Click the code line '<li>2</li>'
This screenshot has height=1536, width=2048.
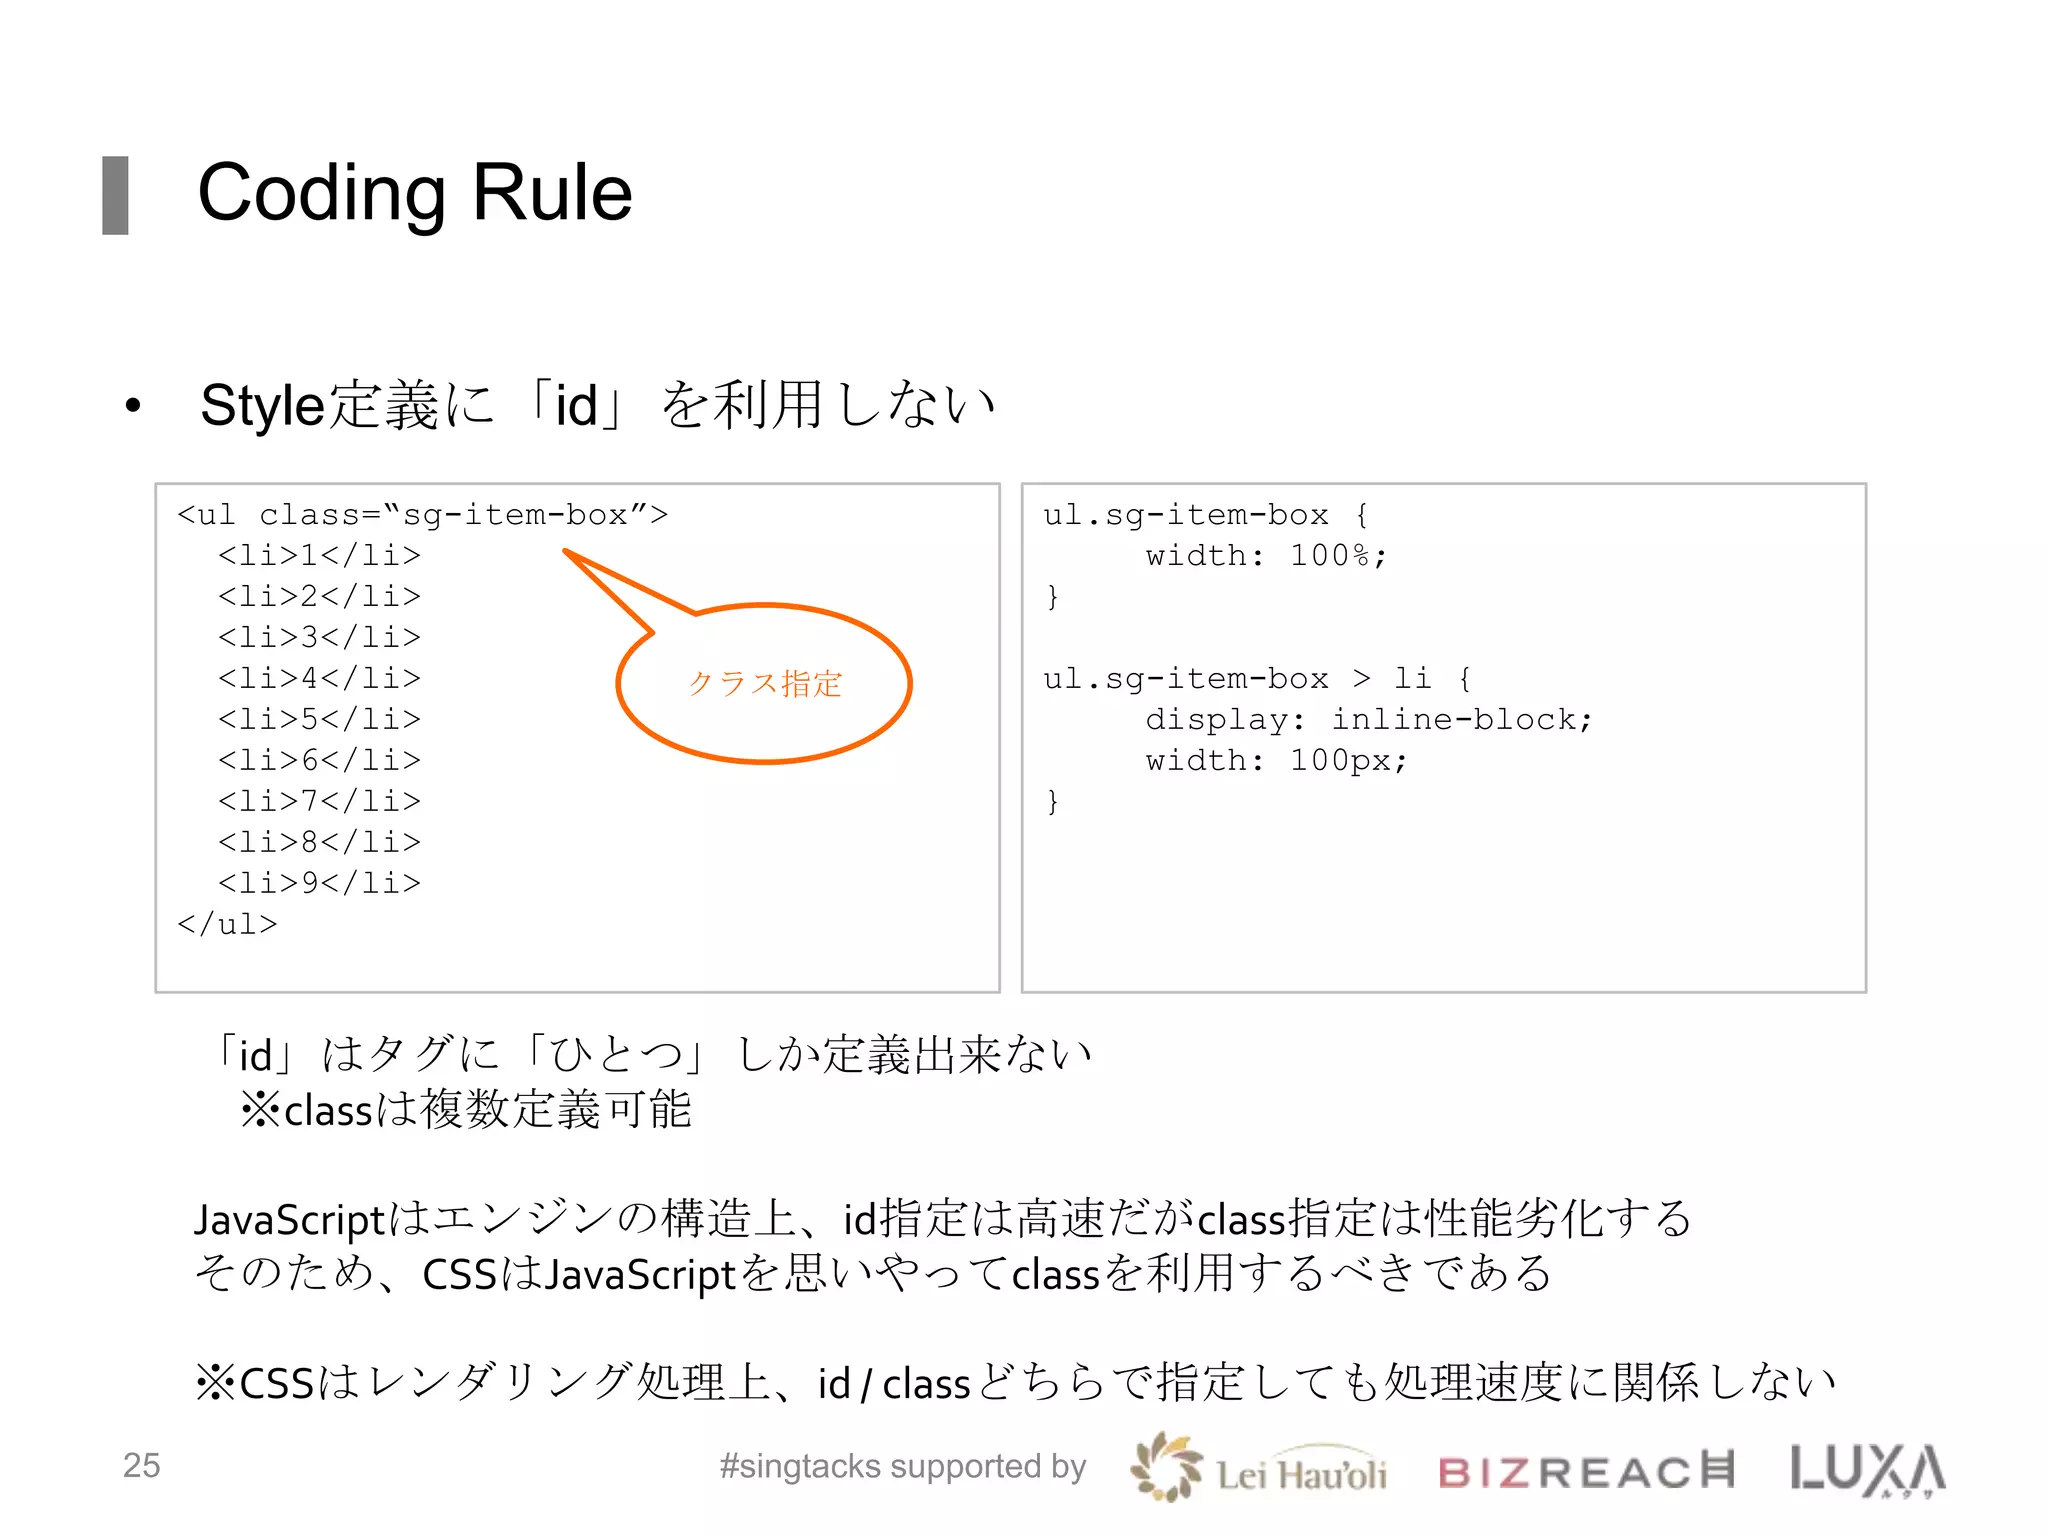tap(320, 596)
